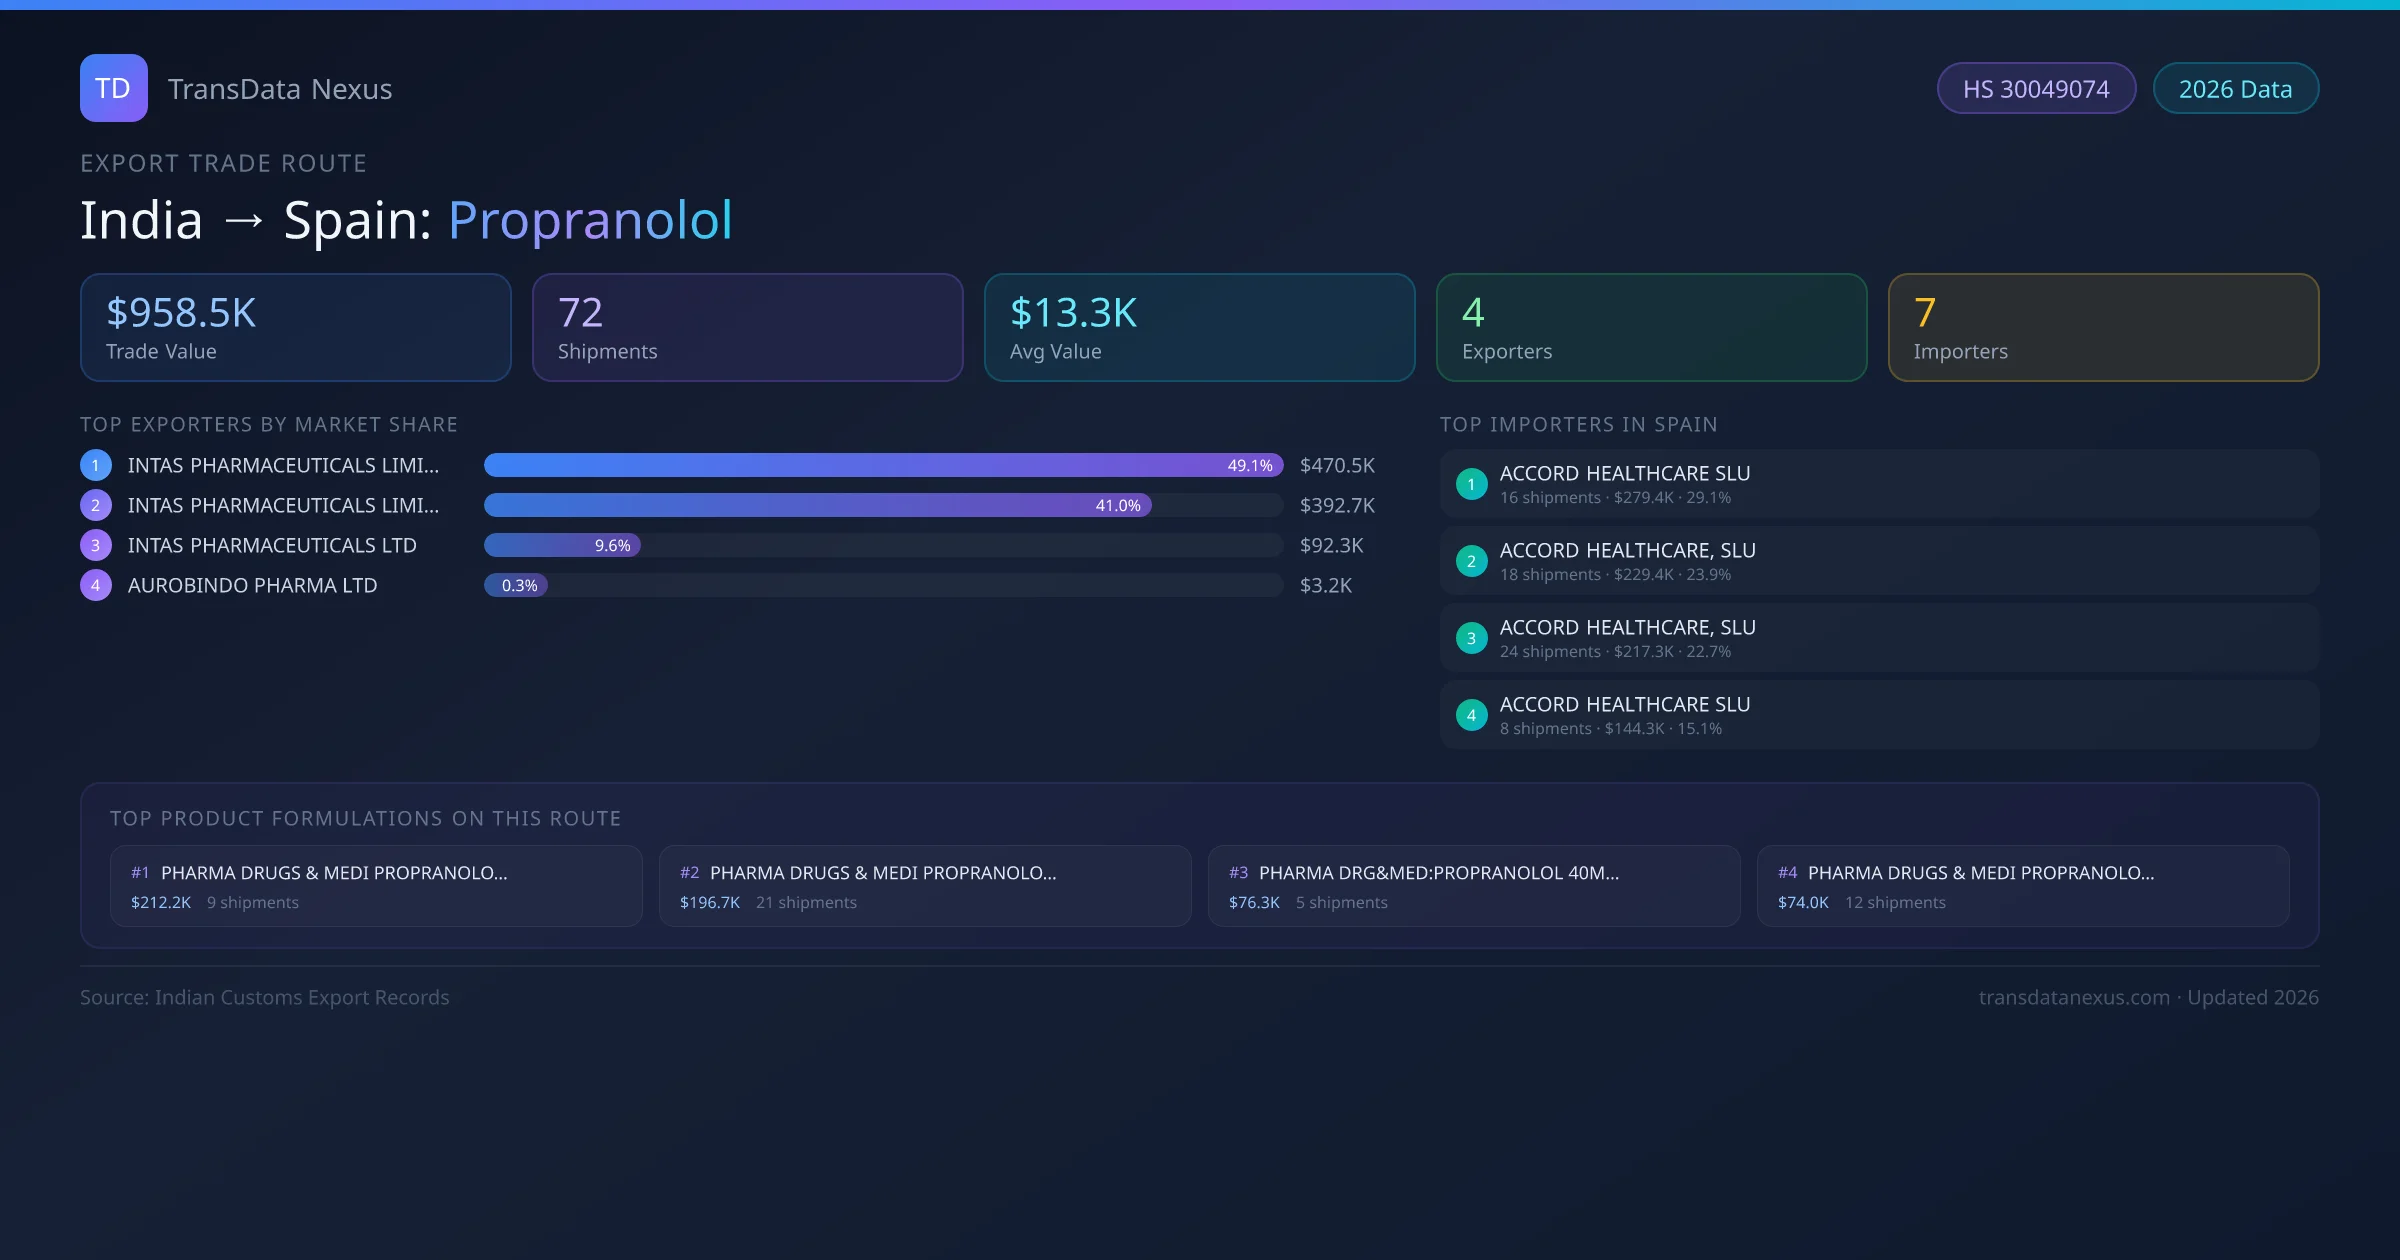Open the TOP EXPORTERS BY MARKET SHARE header

[269, 424]
